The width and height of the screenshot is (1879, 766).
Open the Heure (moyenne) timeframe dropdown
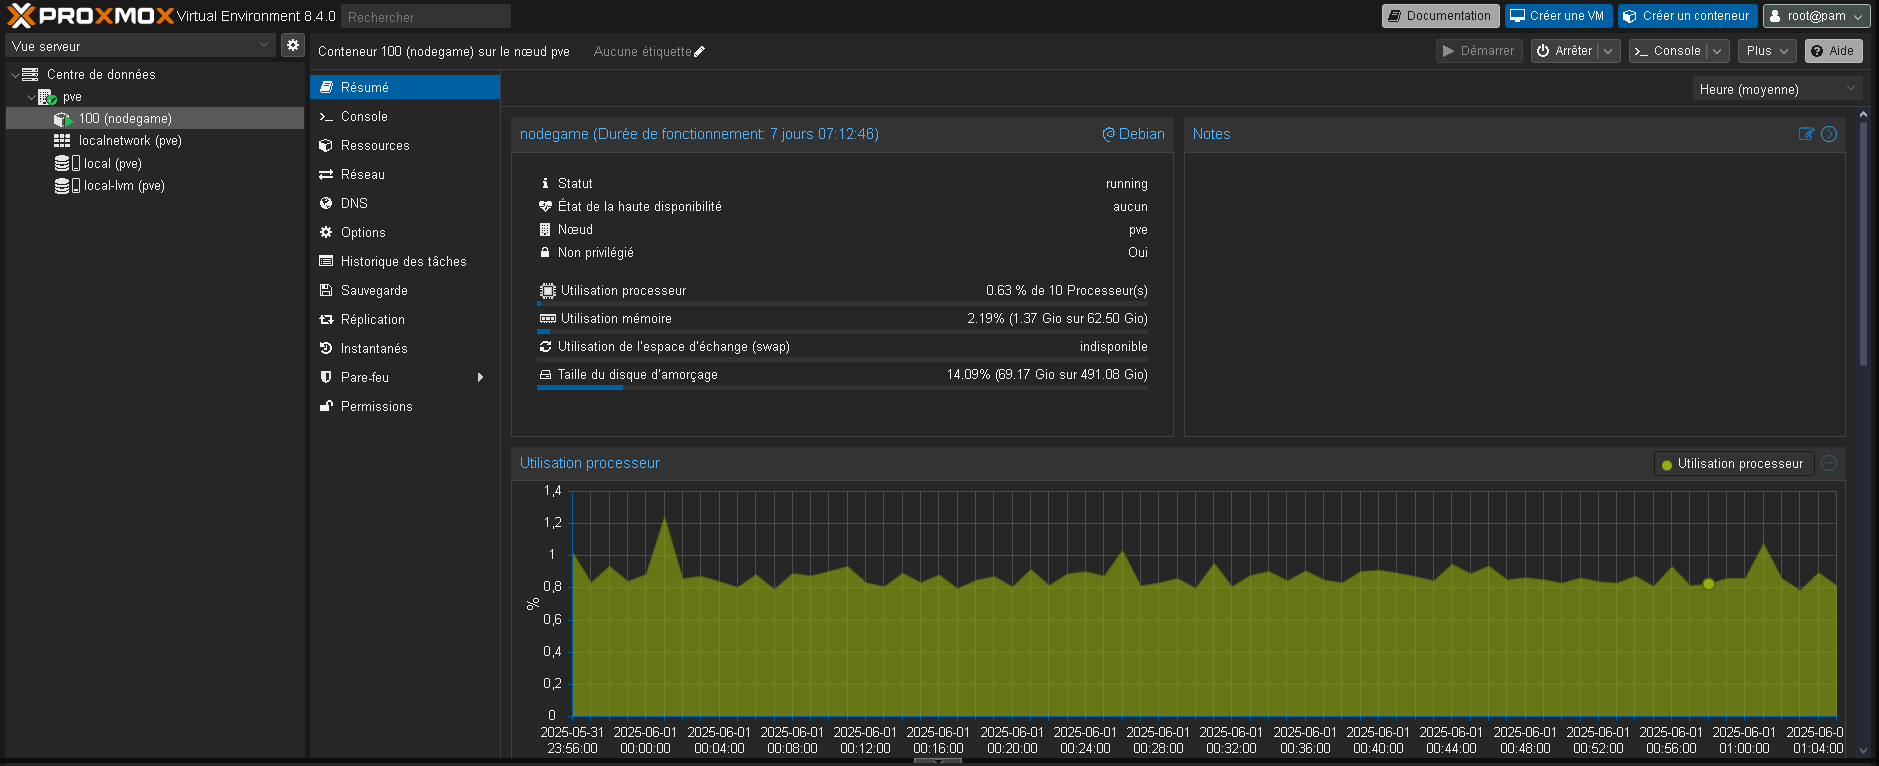(1851, 89)
